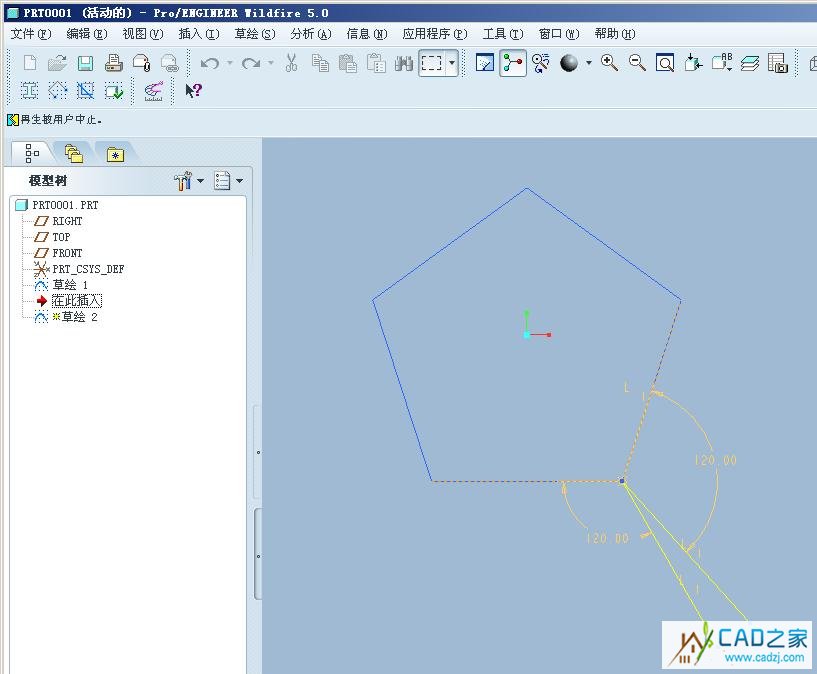The height and width of the screenshot is (674, 817).
Task: Click the send-with-link mail icon
Action: (x=170, y=63)
